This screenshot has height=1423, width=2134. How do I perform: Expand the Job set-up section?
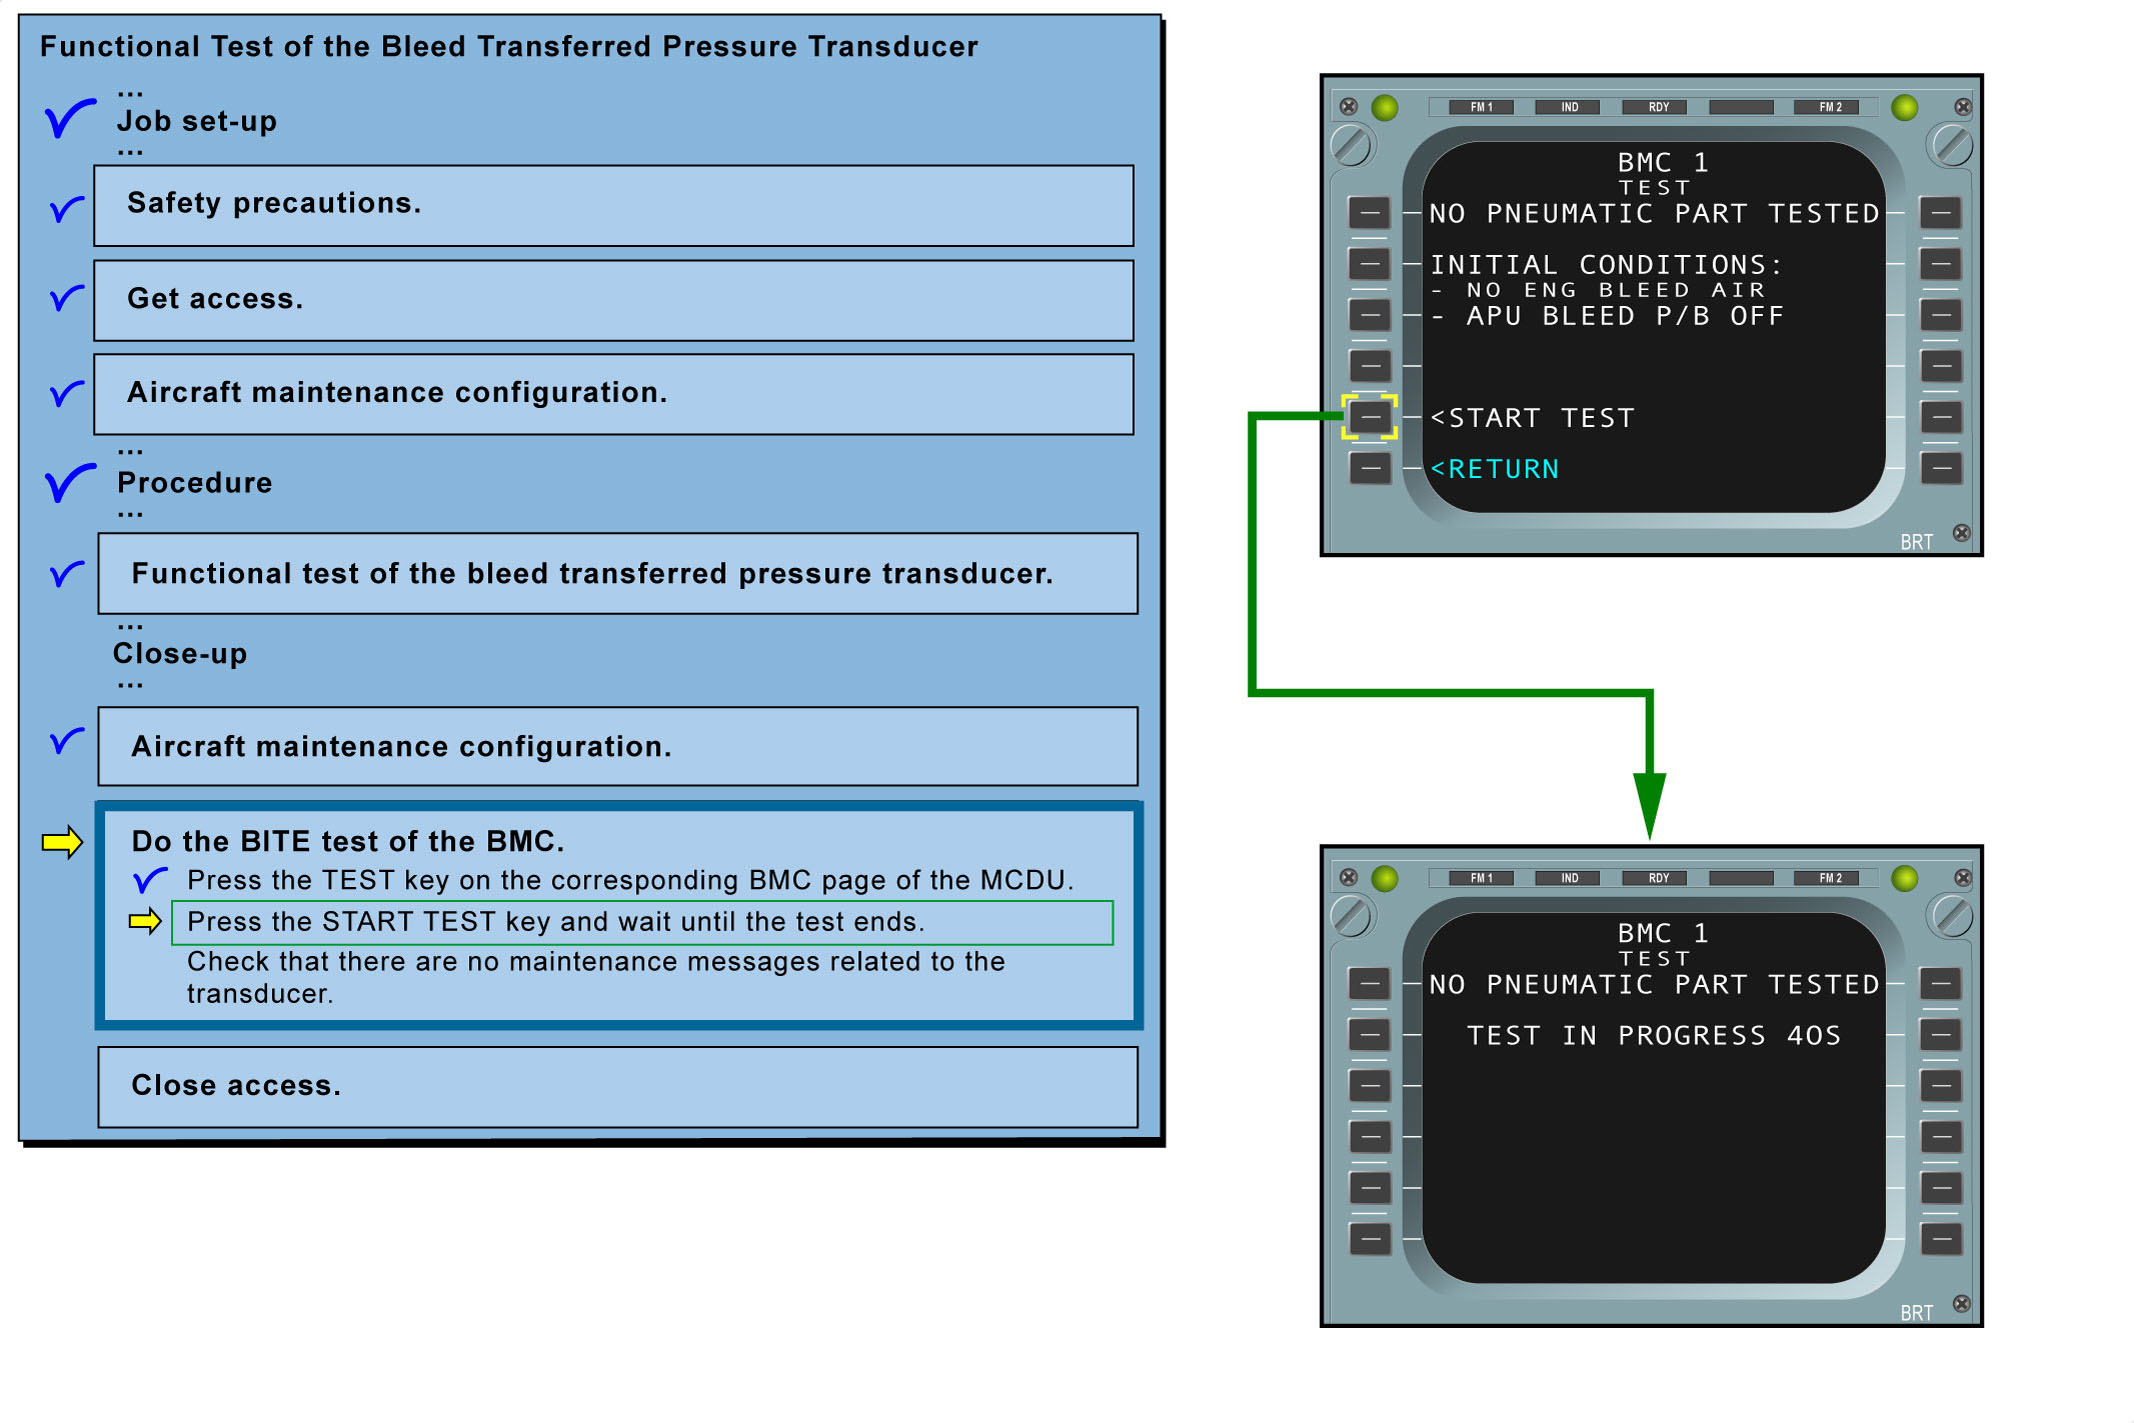pyautogui.click(x=196, y=121)
